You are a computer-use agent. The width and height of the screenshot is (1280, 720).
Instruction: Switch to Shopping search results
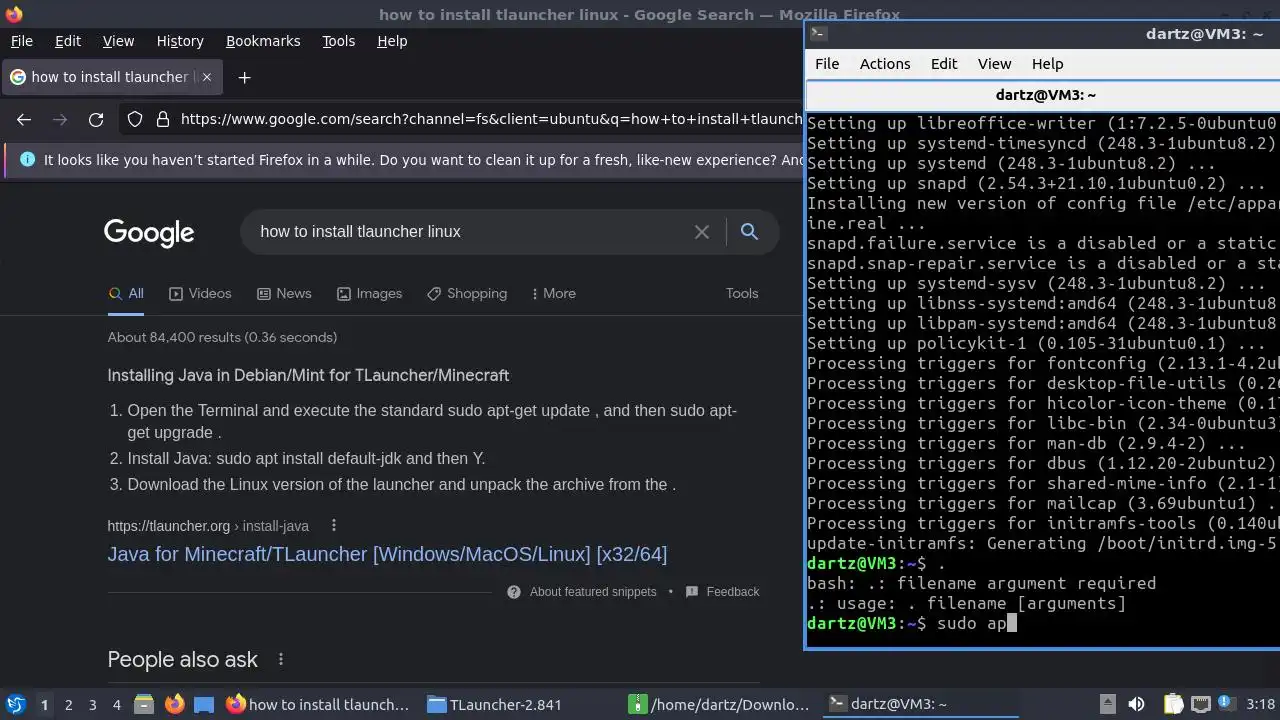point(467,294)
